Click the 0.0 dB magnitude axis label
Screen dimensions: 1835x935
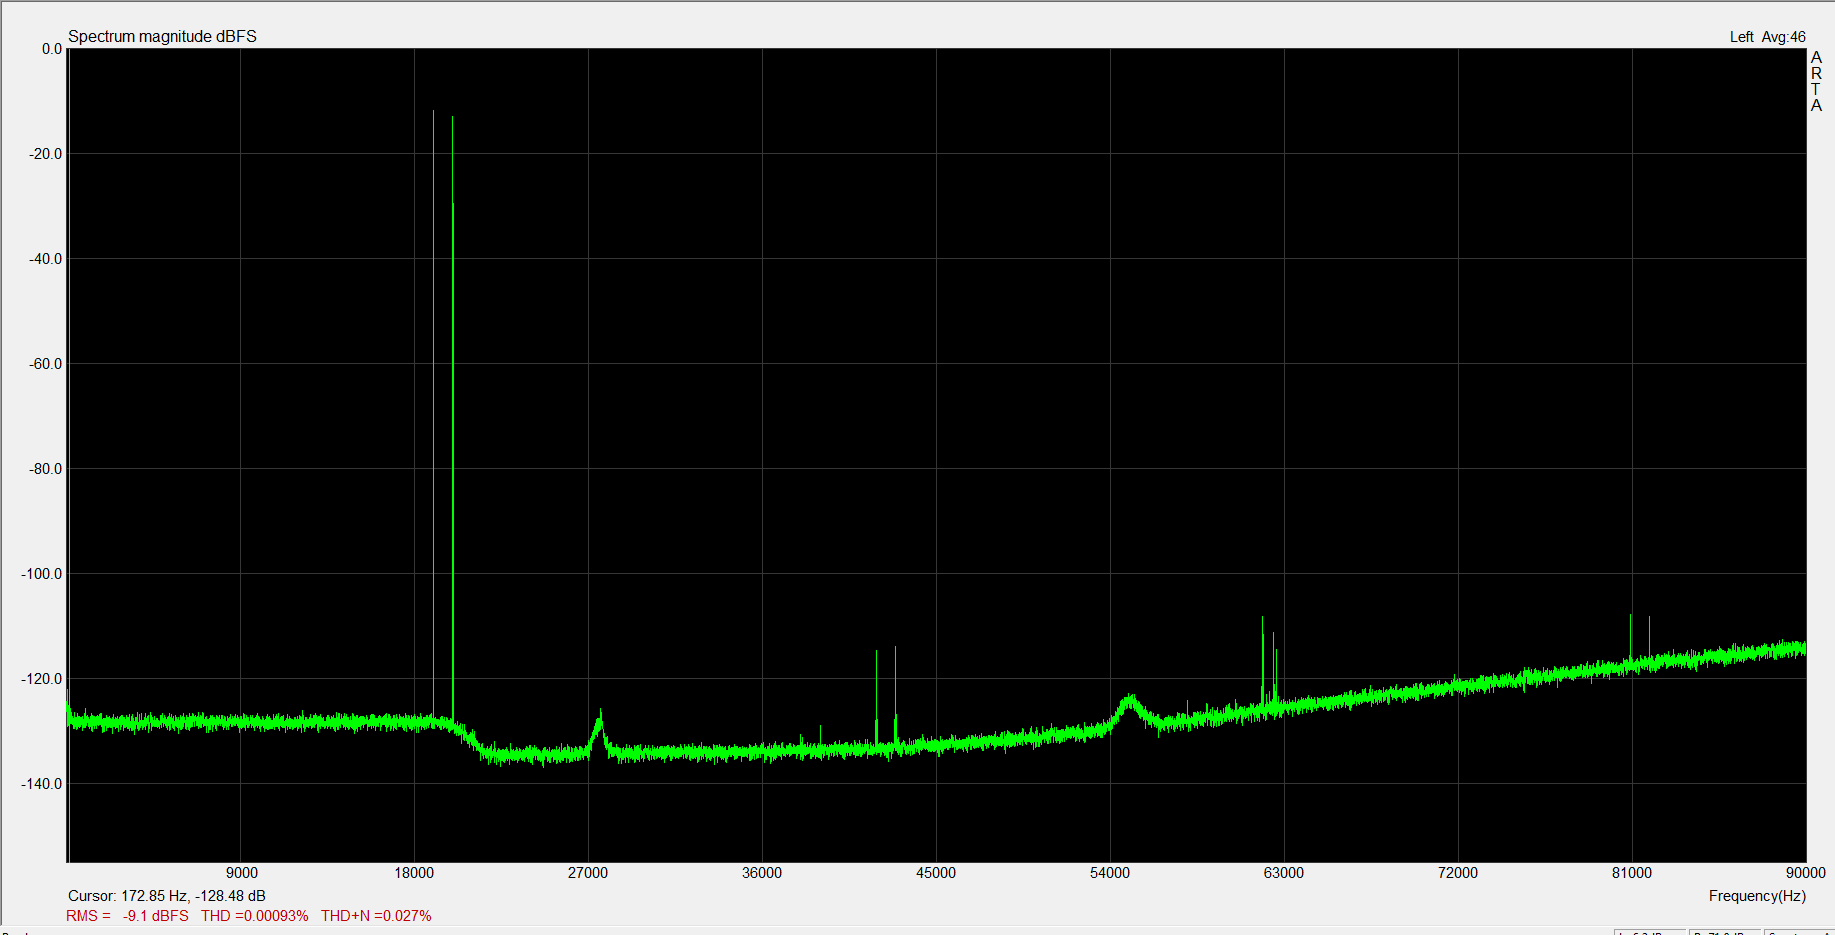(x=51, y=49)
